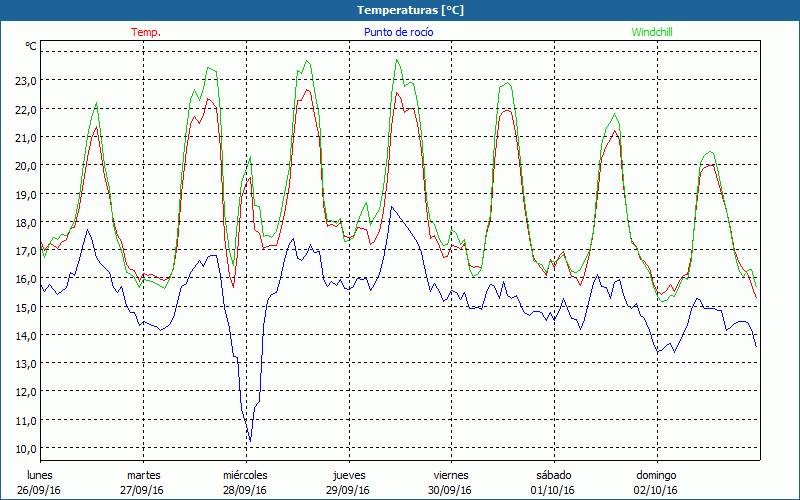Image resolution: width=800 pixels, height=500 pixels.
Task: Select the viernes day label
Action: coord(451,475)
